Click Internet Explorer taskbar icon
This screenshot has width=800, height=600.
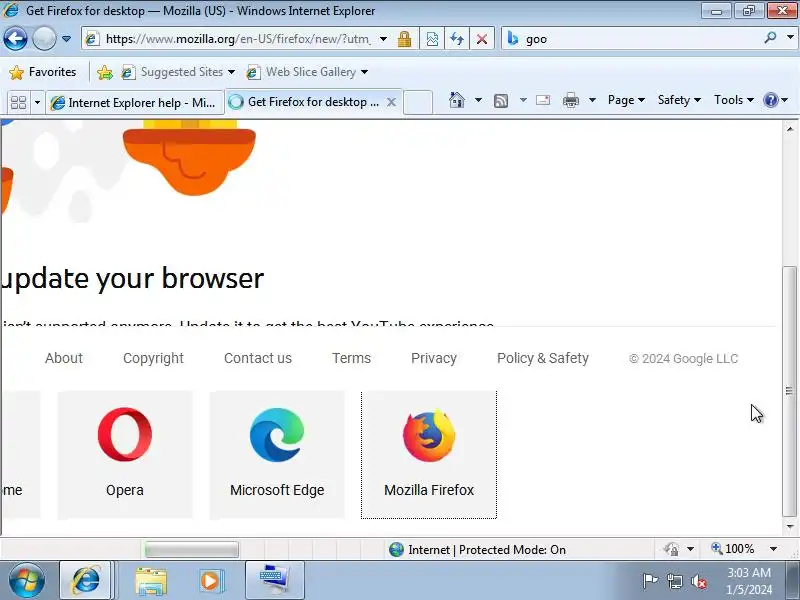(85, 581)
